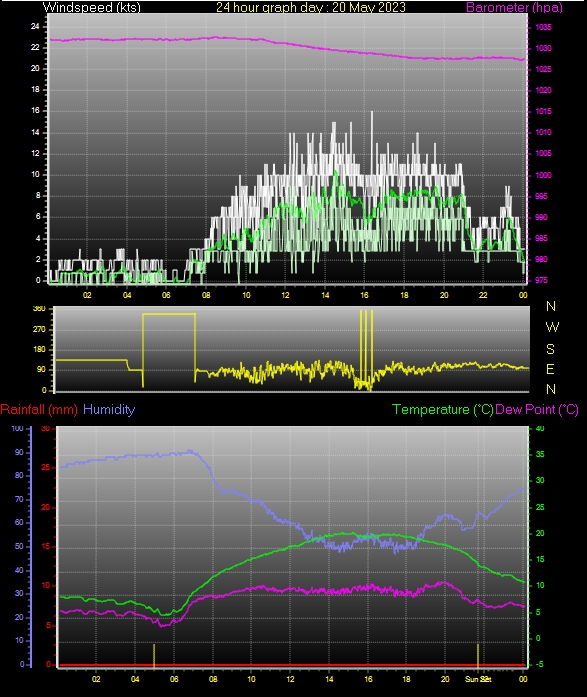Image resolution: width=587 pixels, height=697 pixels.
Task: Click the 40 temperature scale value
Action: tap(540, 429)
